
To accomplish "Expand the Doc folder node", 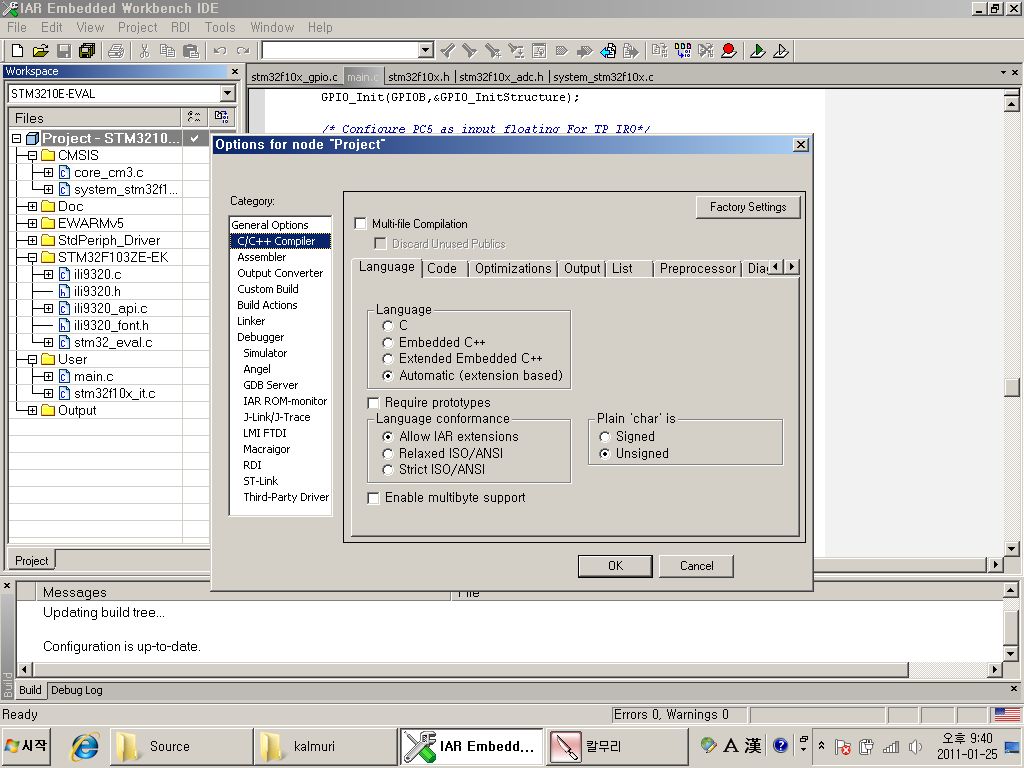I will [32, 206].
